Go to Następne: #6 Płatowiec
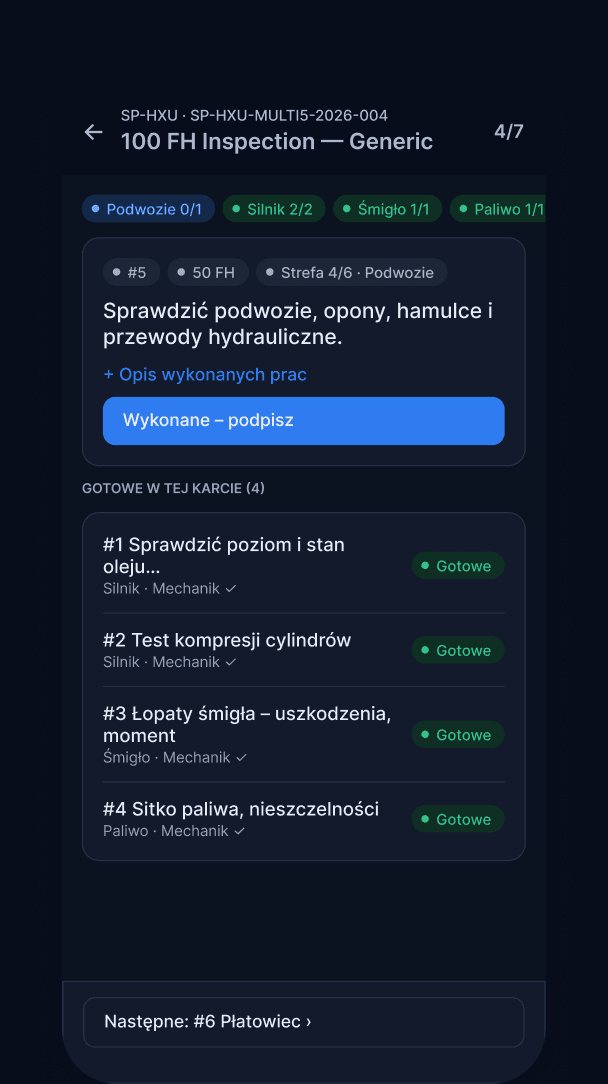This screenshot has width=608, height=1084. coord(304,1022)
